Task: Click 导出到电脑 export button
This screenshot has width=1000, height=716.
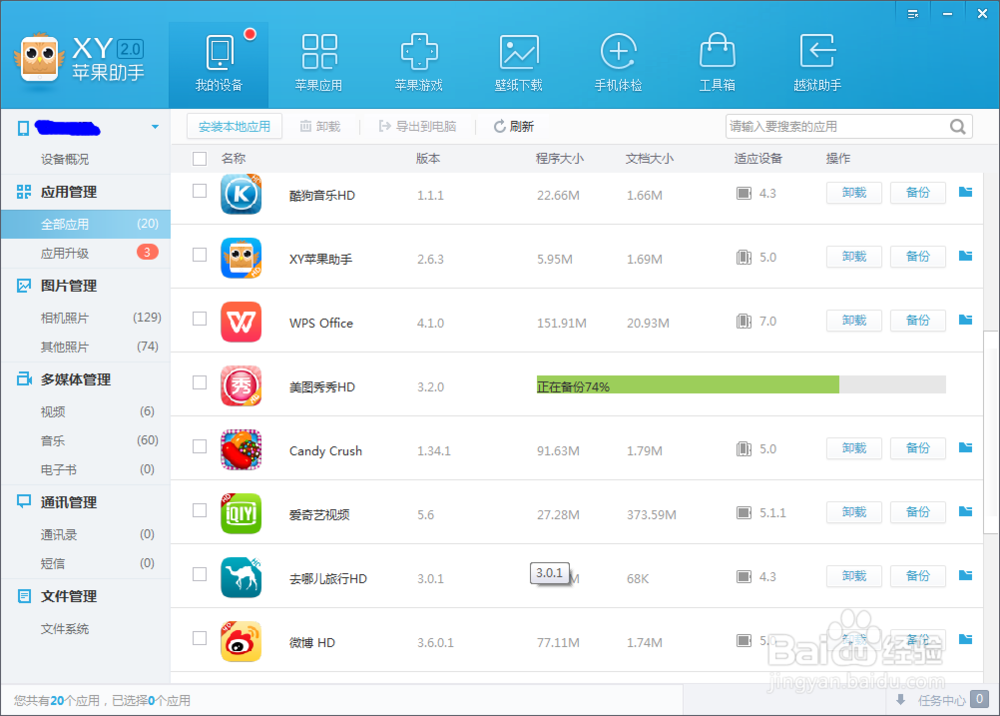Action: pos(418,126)
